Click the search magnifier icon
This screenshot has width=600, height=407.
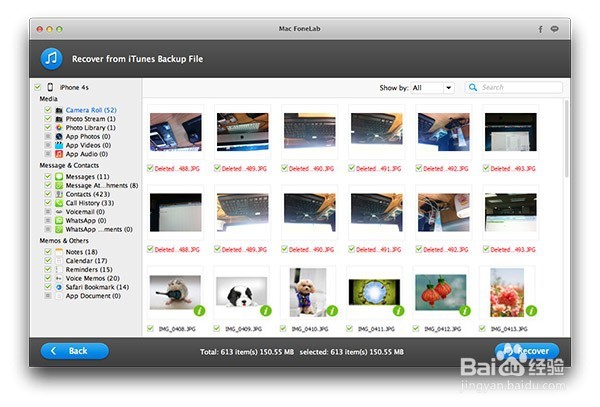click(473, 88)
